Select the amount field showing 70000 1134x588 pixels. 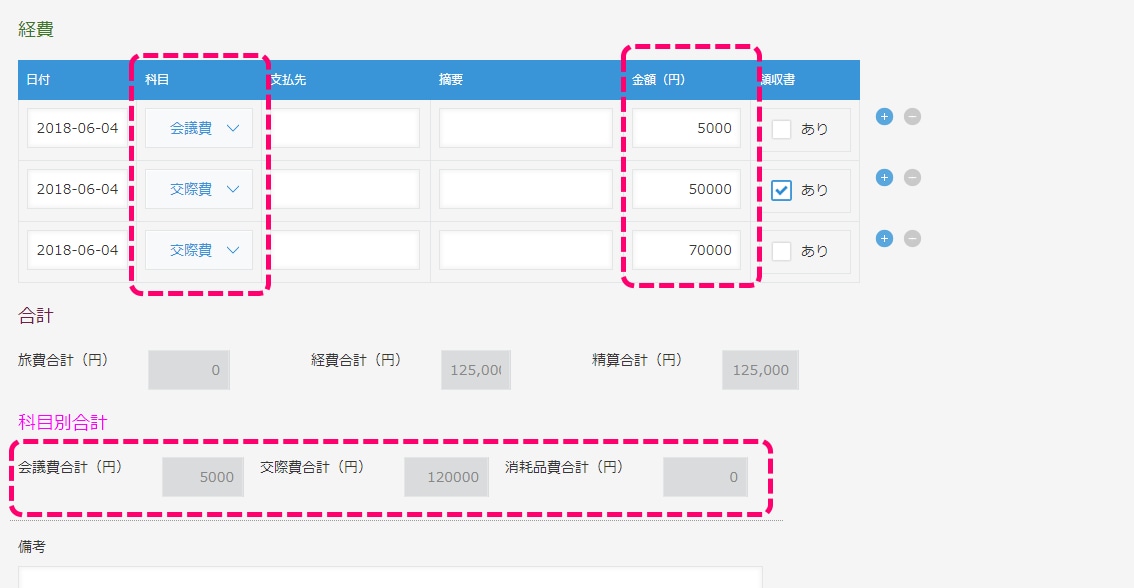686,250
